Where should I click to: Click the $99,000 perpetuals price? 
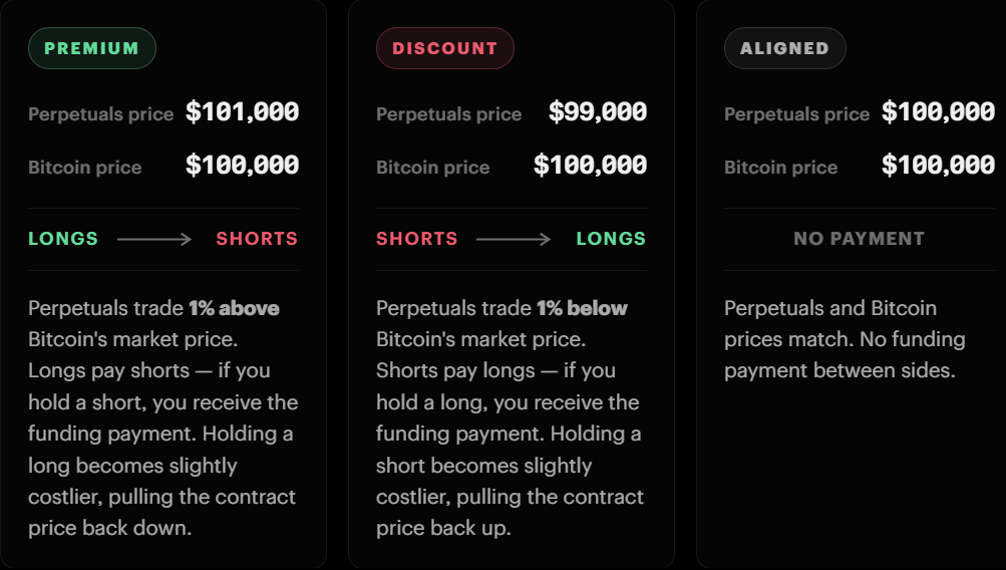(597, 112)
